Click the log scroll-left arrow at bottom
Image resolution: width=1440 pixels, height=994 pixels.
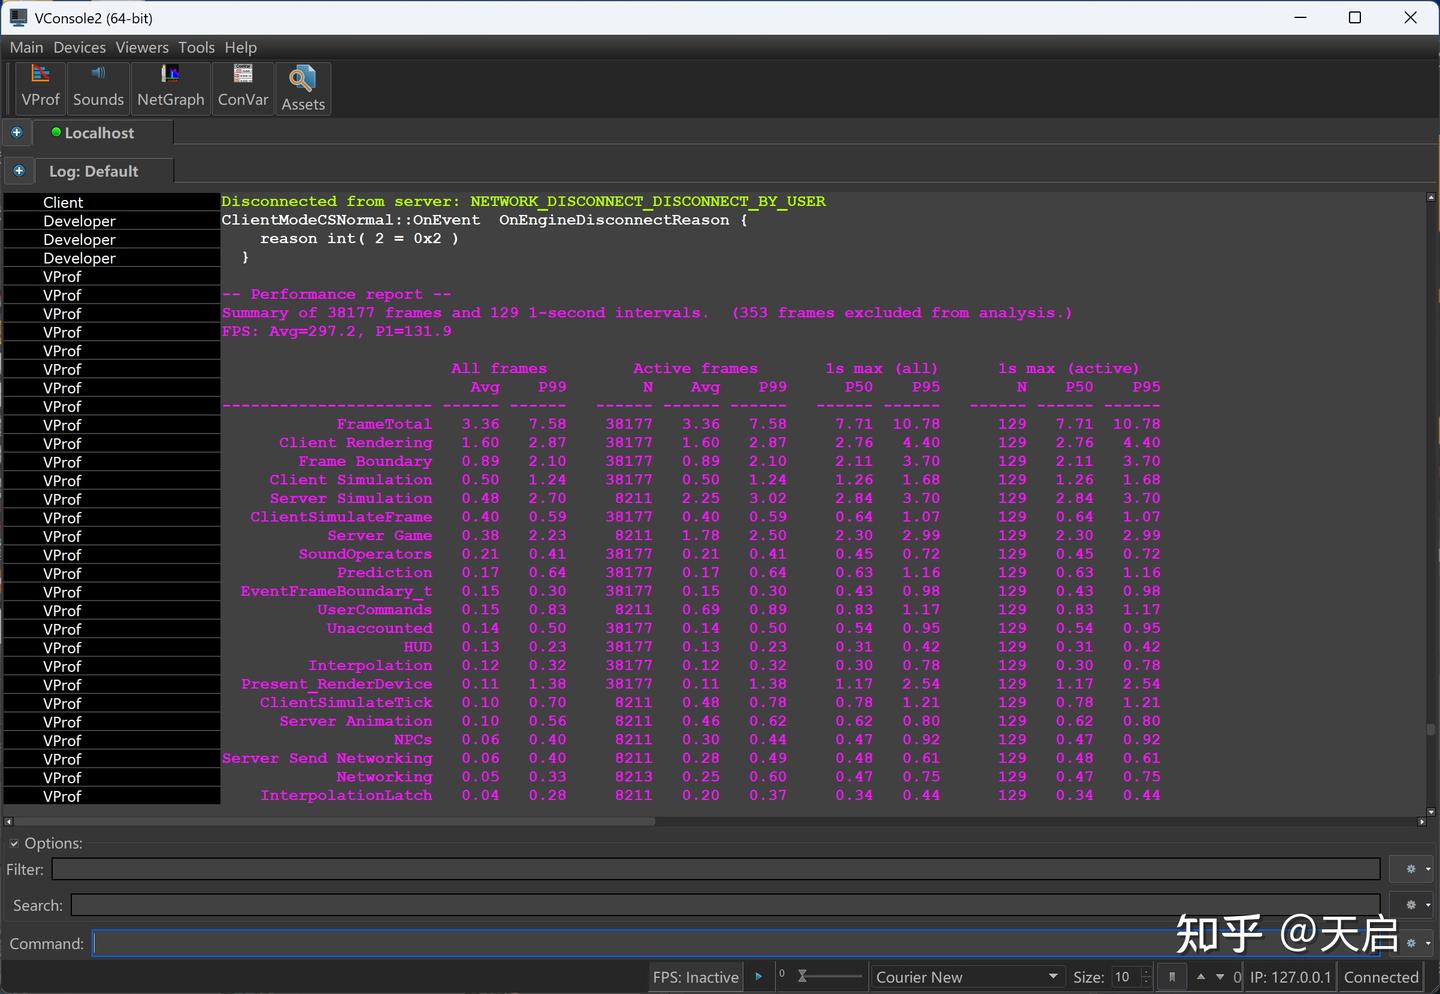(9, 822)
